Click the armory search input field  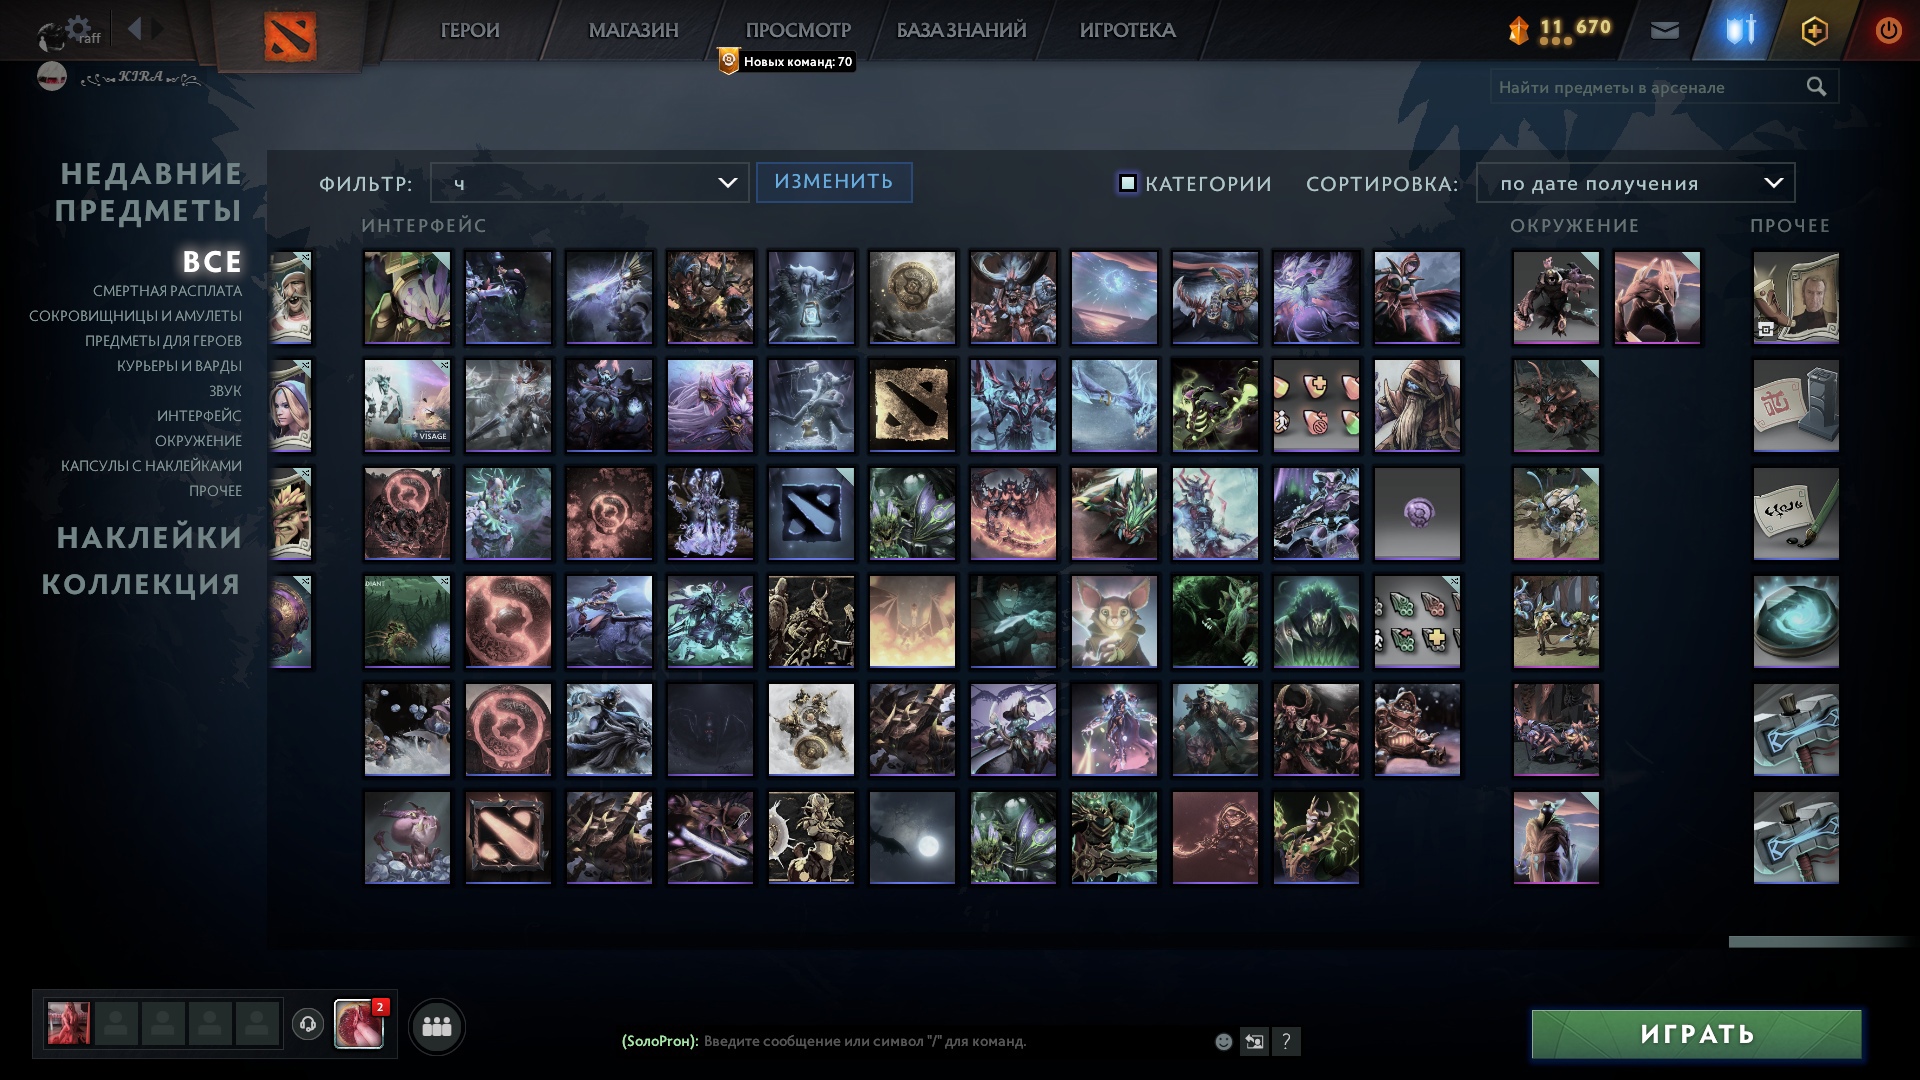pos(1664,87)
